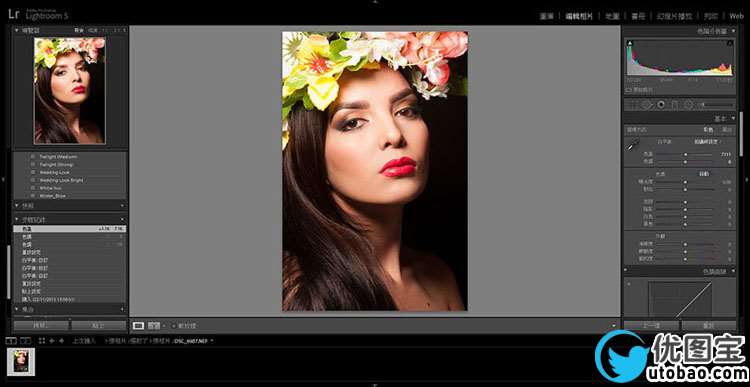Collapse the History panel triangle
750x387 pixels.
click(x=17, y=220)
